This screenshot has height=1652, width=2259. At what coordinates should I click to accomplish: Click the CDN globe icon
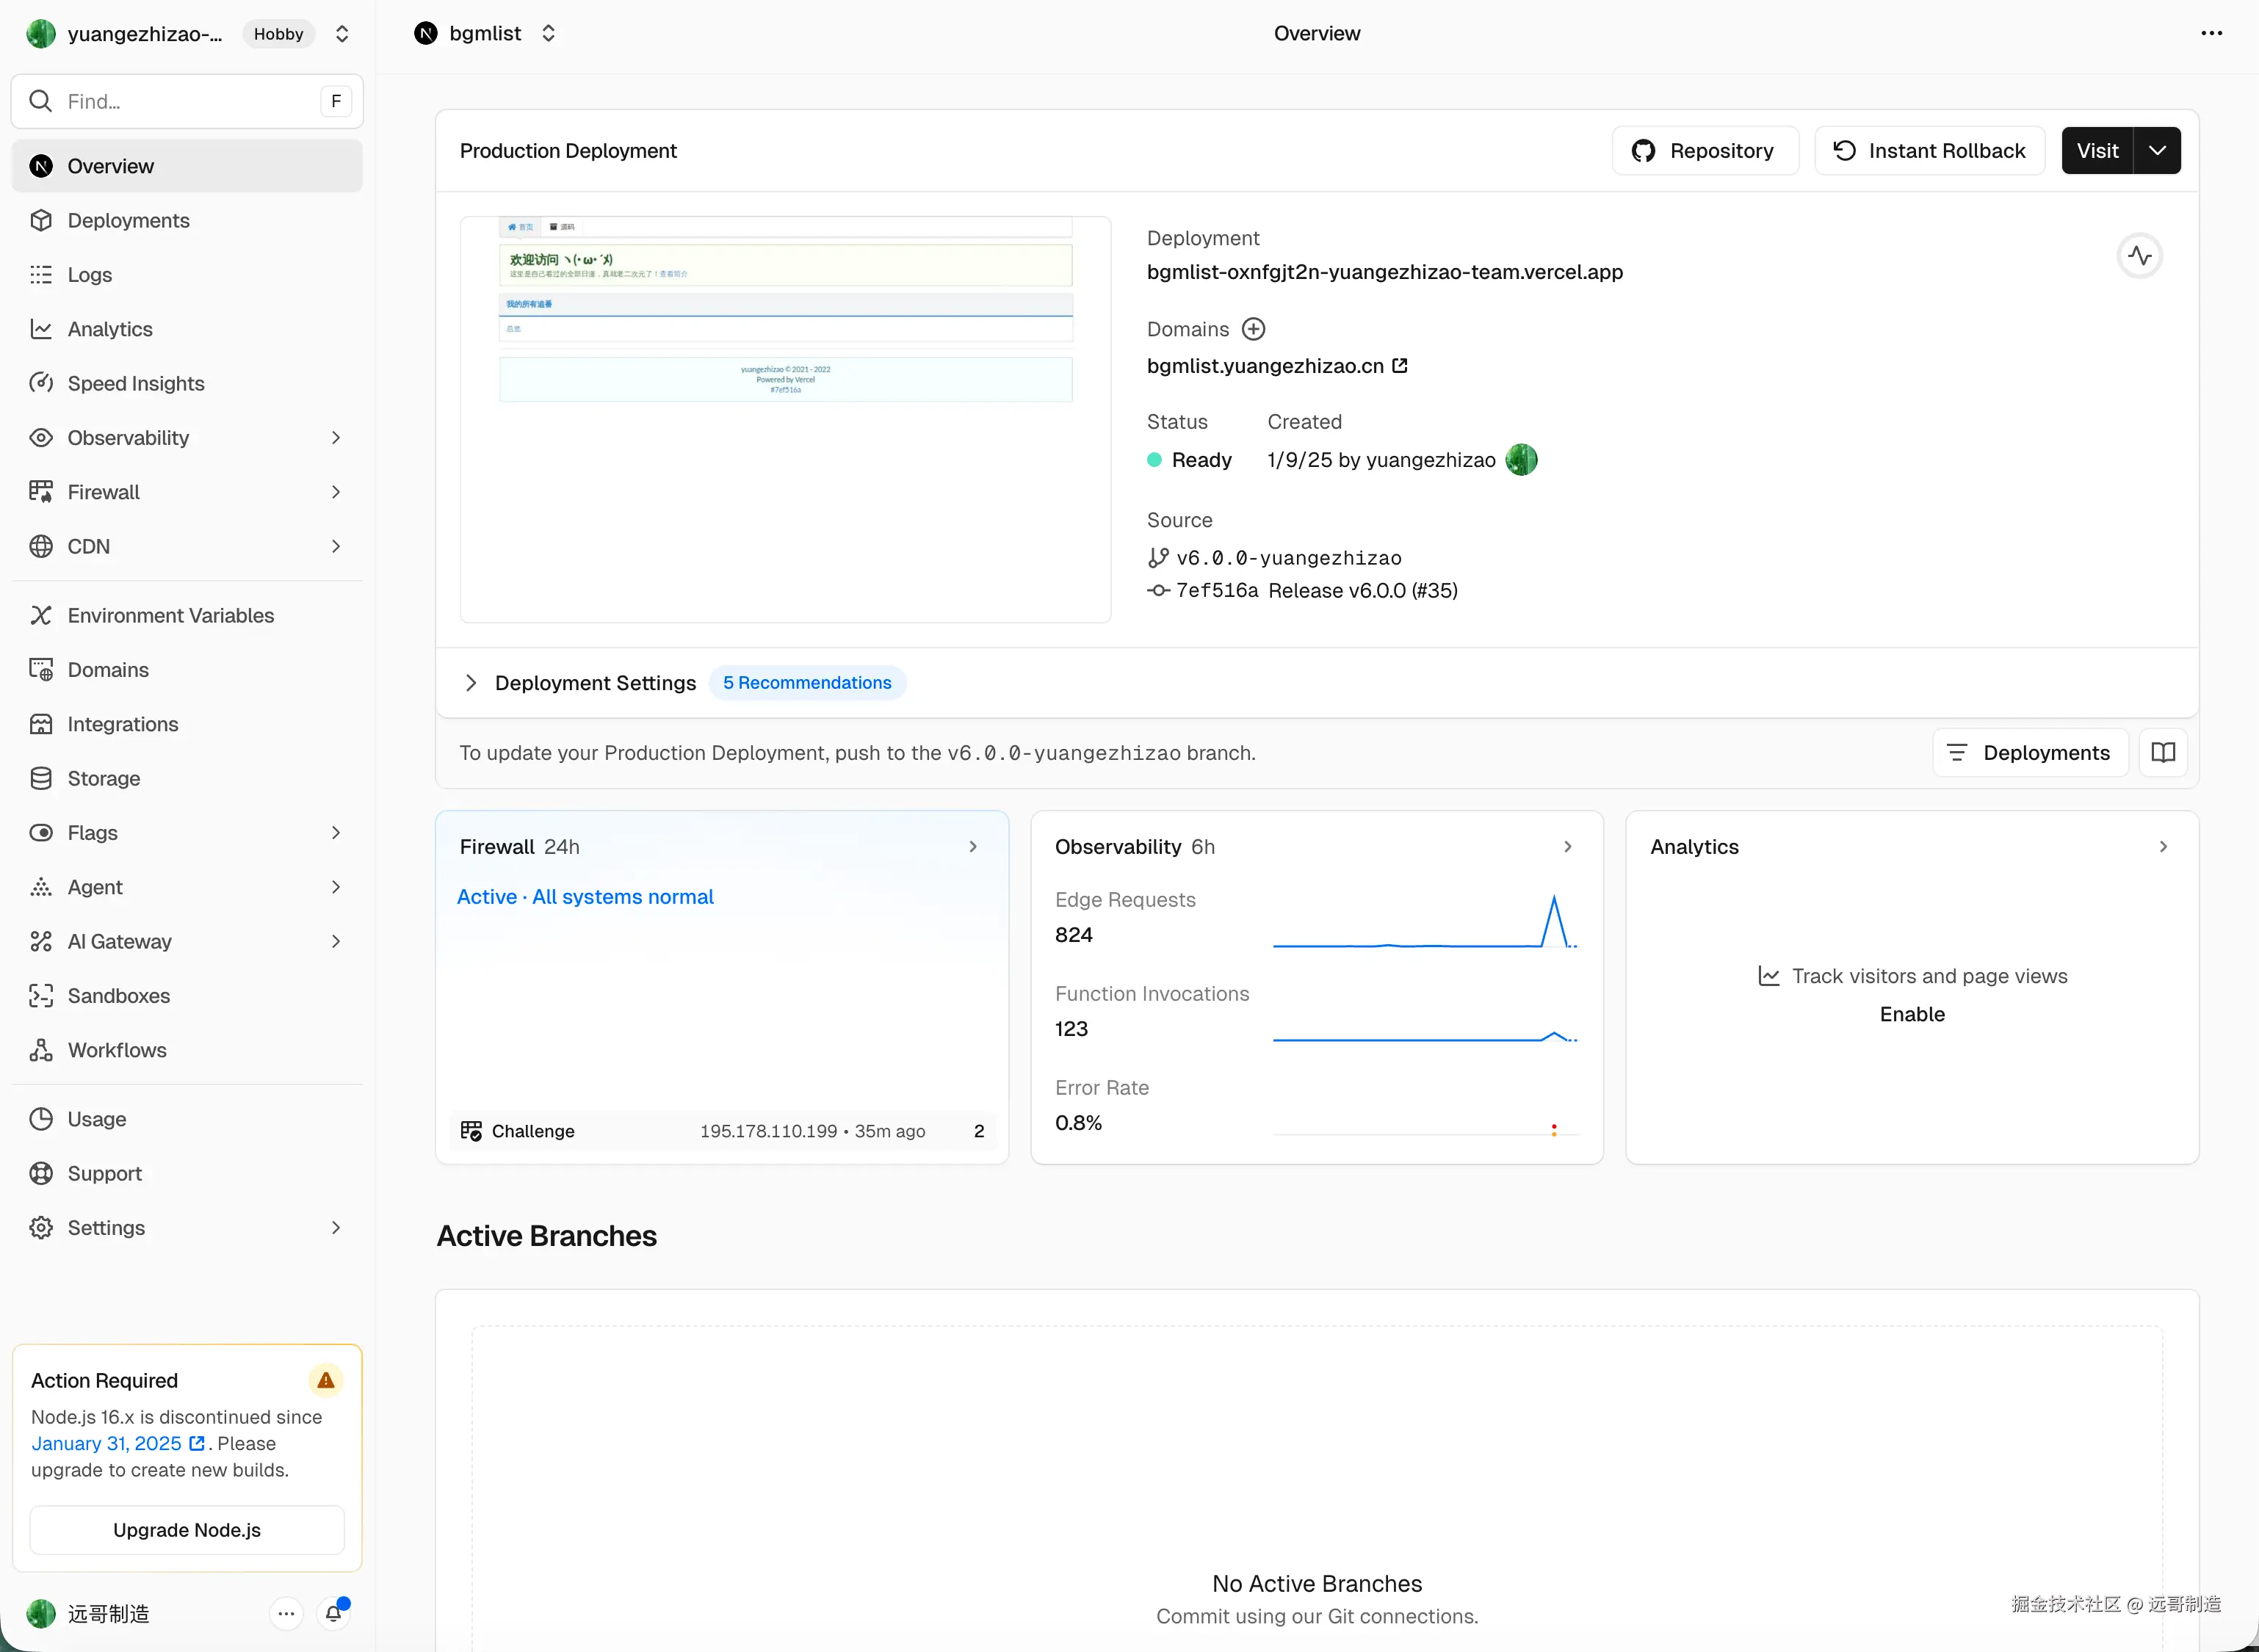tap(41, 546)
